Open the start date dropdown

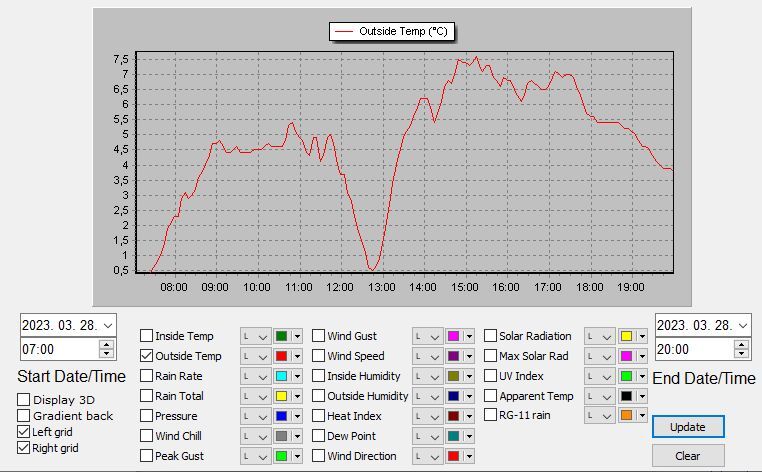tap(108, 325)
